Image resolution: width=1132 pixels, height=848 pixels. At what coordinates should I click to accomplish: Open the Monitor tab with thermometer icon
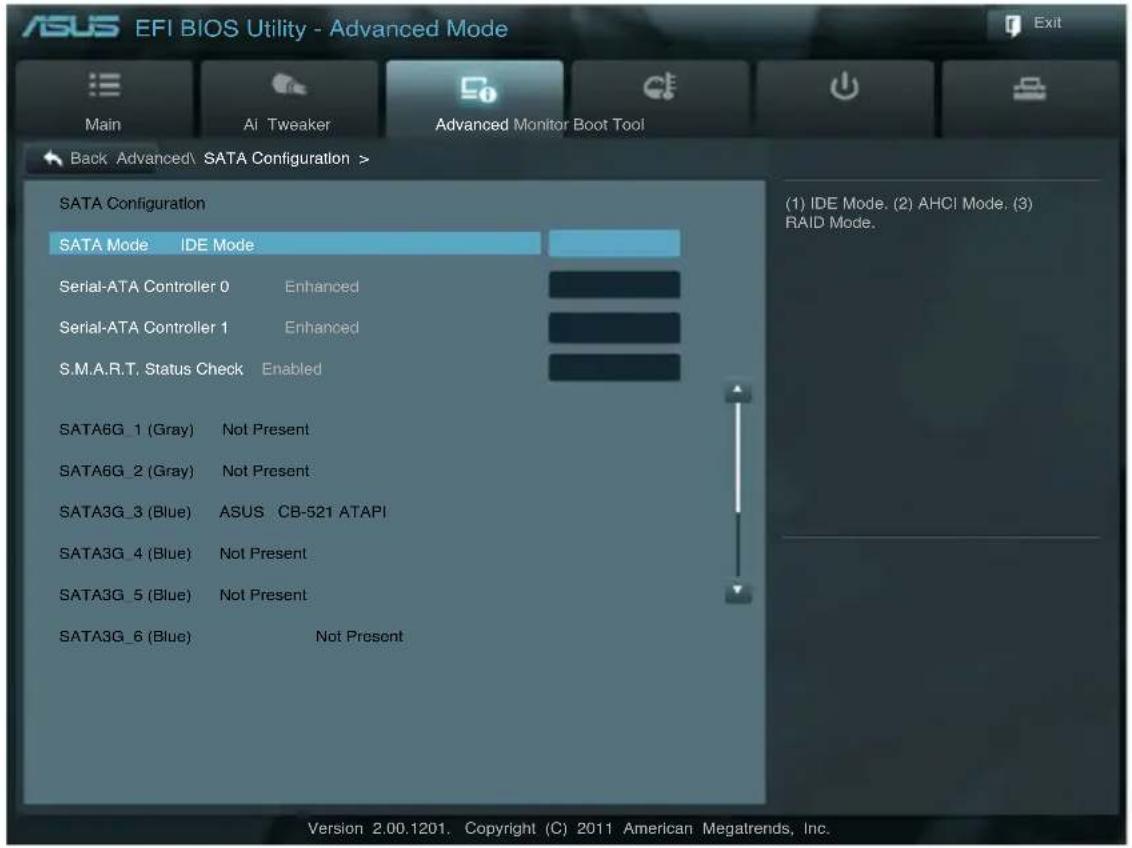pos(660,99)
